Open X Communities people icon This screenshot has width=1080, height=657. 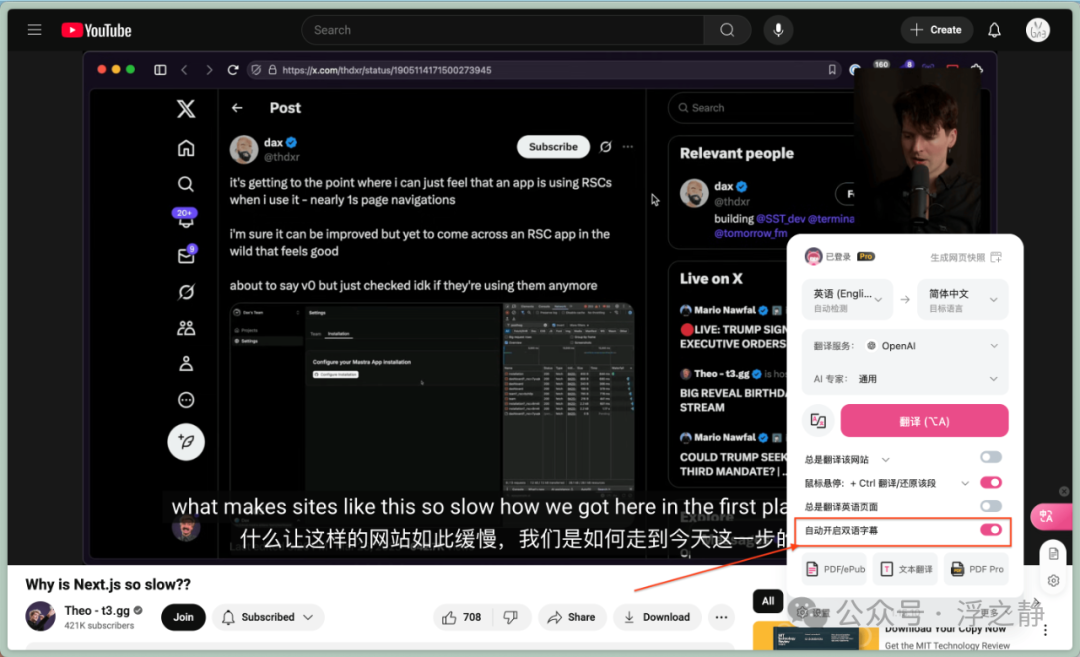point(185,328)
